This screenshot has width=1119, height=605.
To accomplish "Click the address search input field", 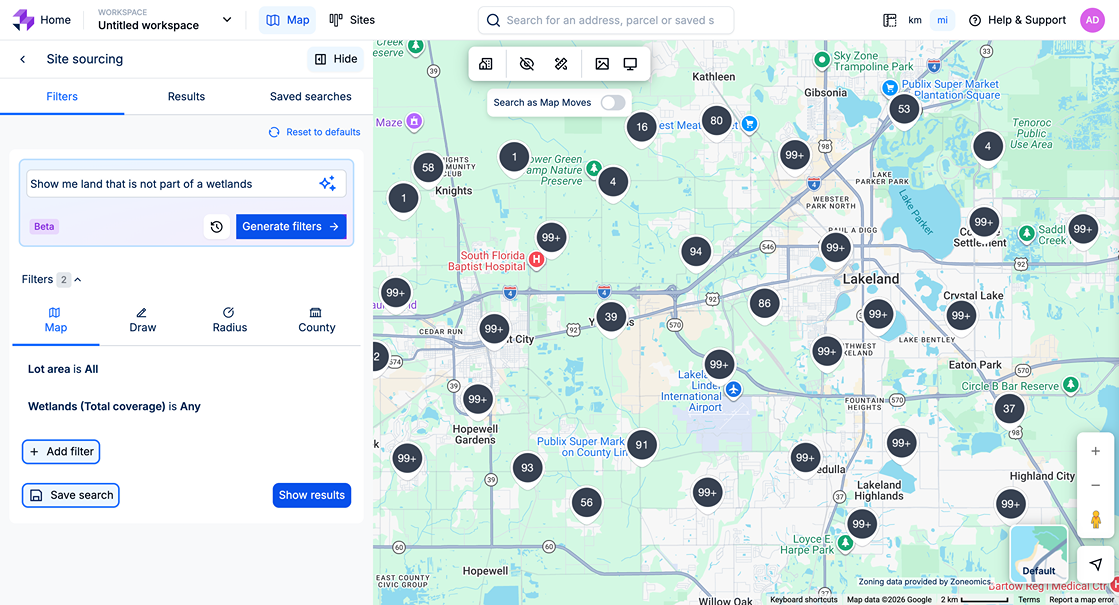I will (x=610, y=20).
